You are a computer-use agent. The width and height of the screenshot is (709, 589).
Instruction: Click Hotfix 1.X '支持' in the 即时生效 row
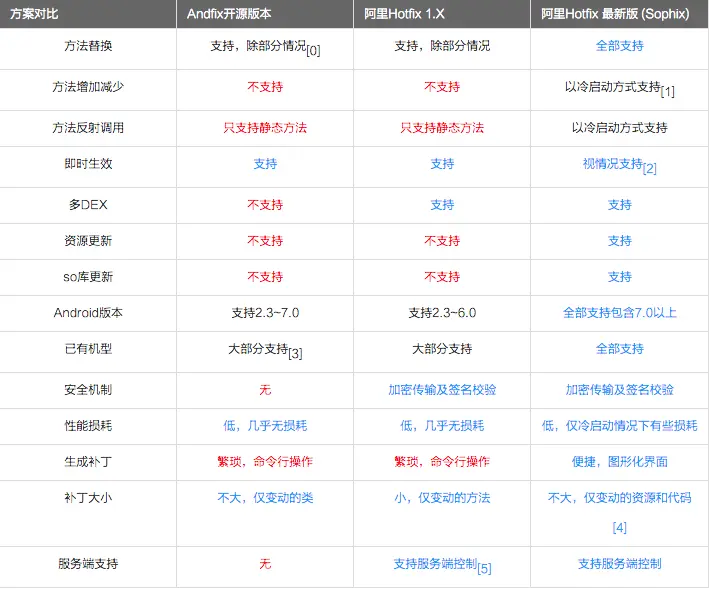[442, 164]
